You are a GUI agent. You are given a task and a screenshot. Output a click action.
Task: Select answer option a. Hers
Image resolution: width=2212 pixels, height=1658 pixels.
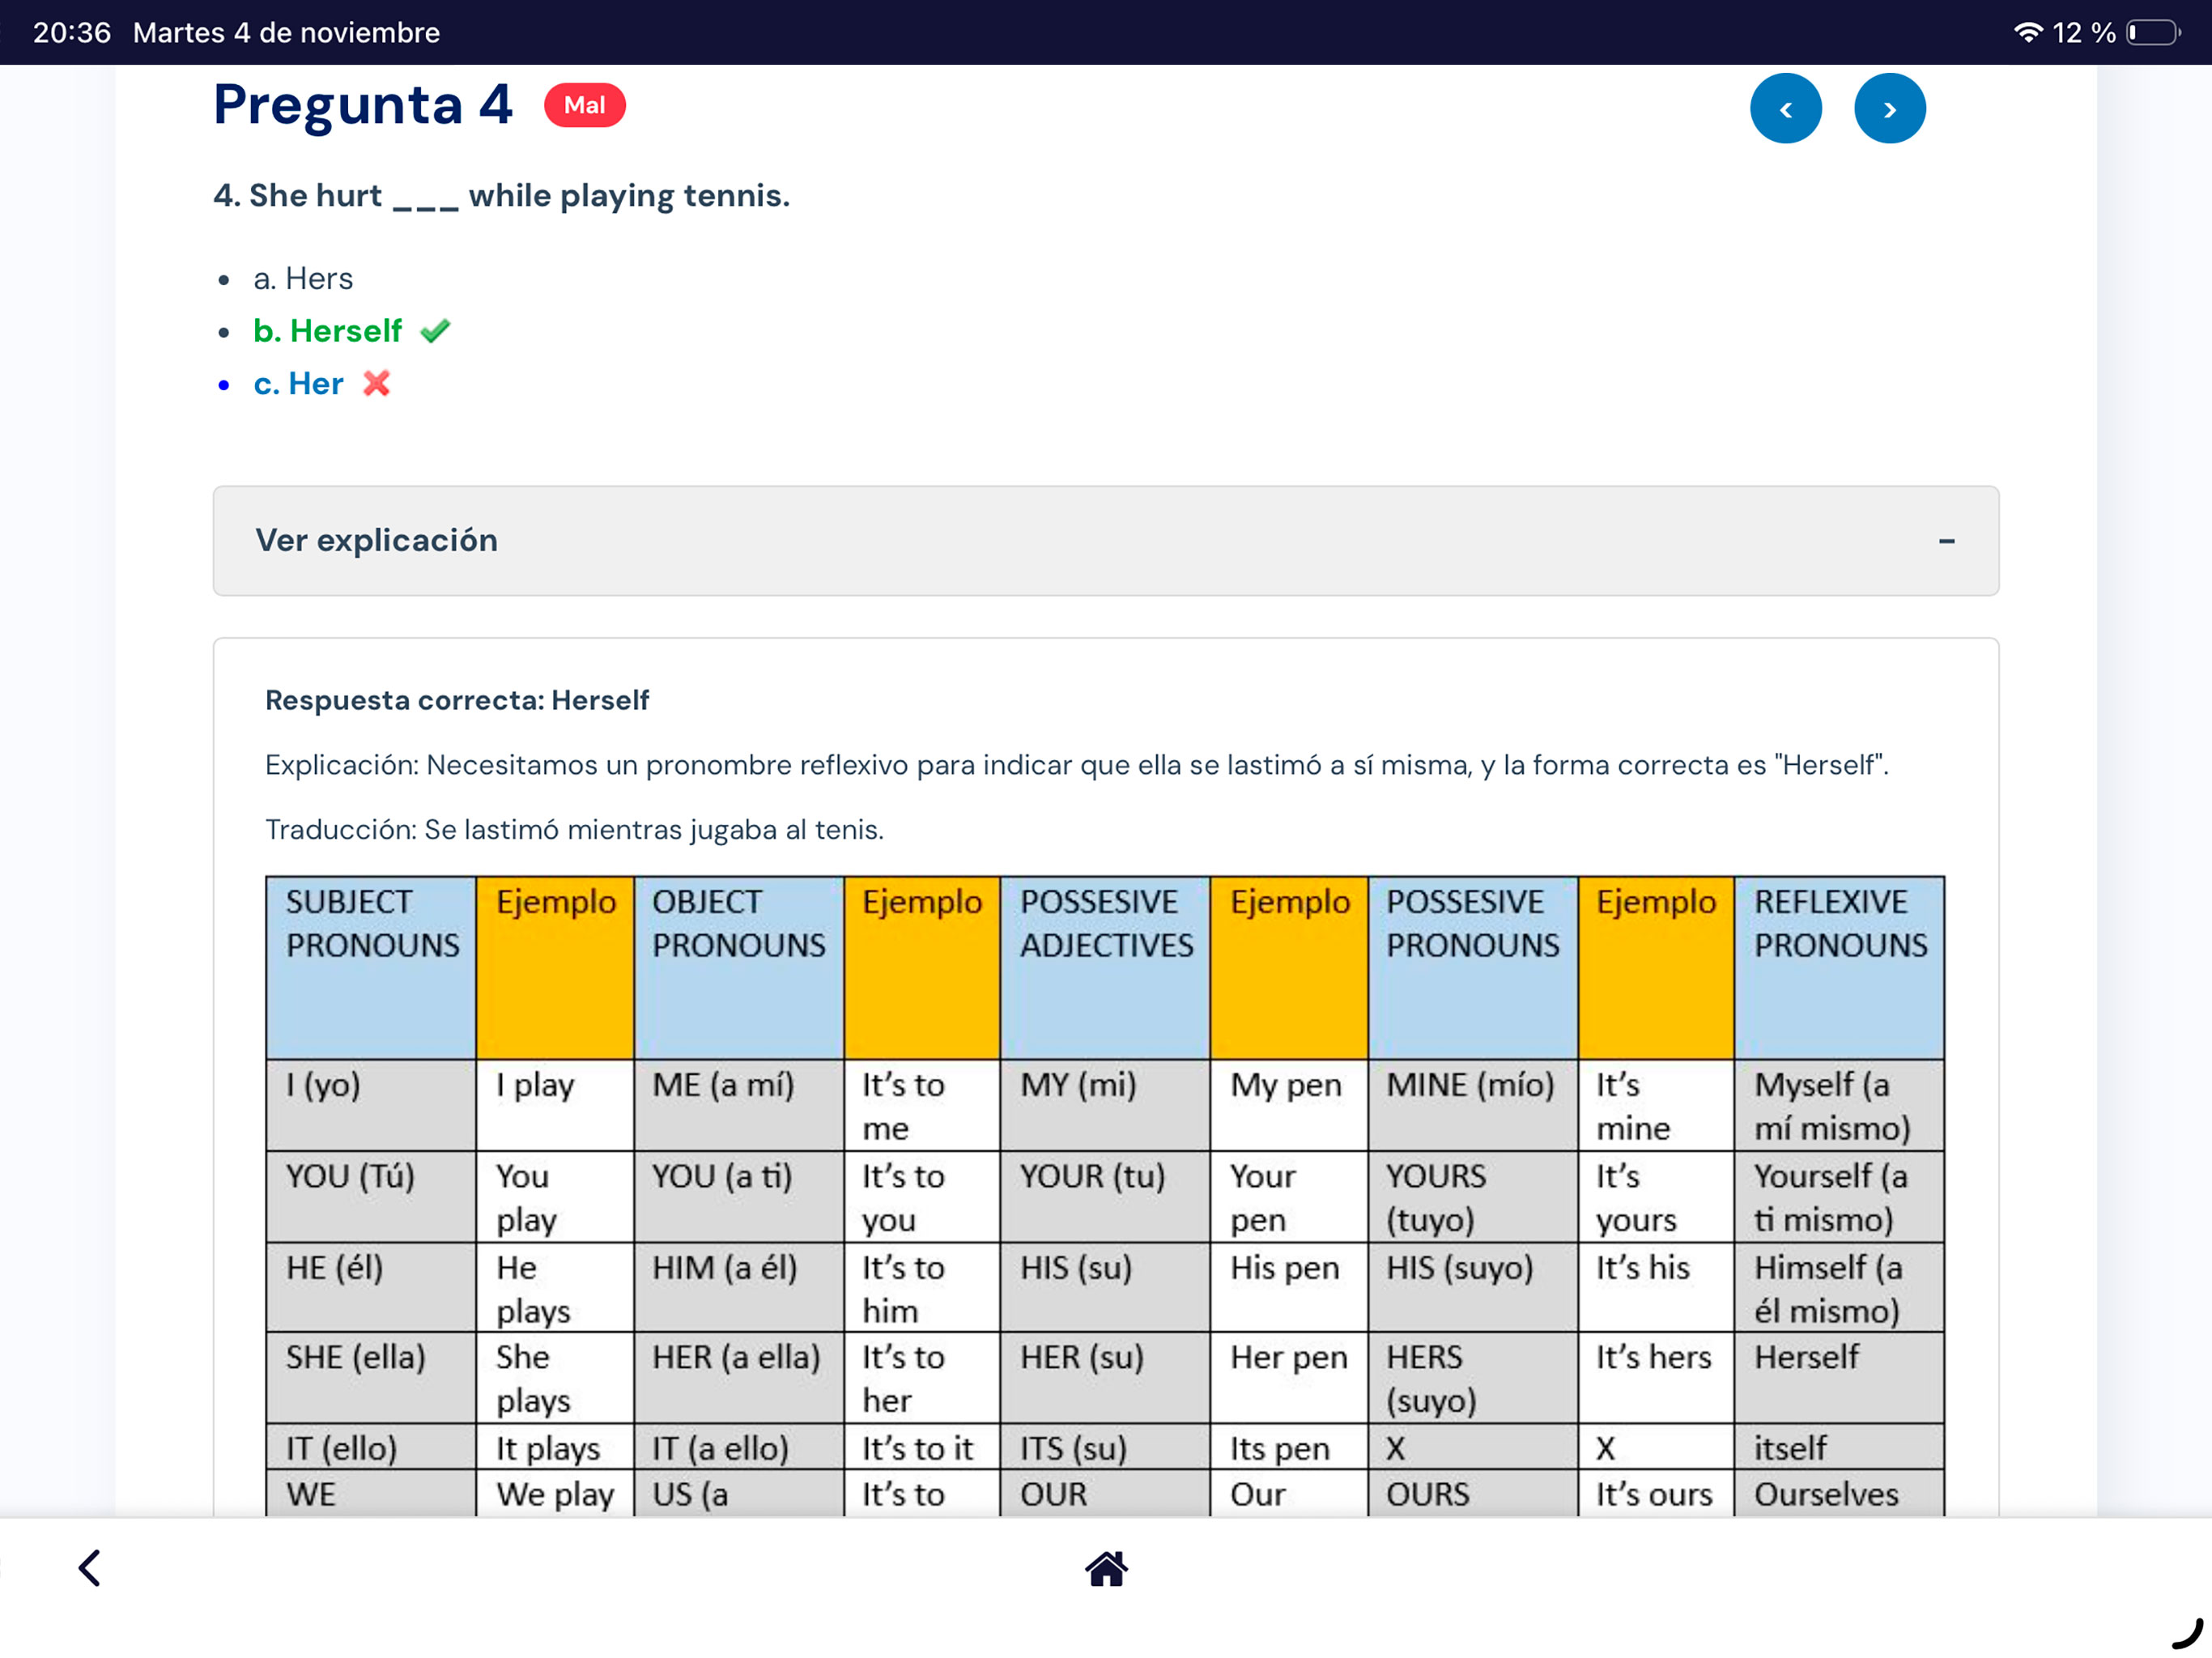[x=303, y=278]
